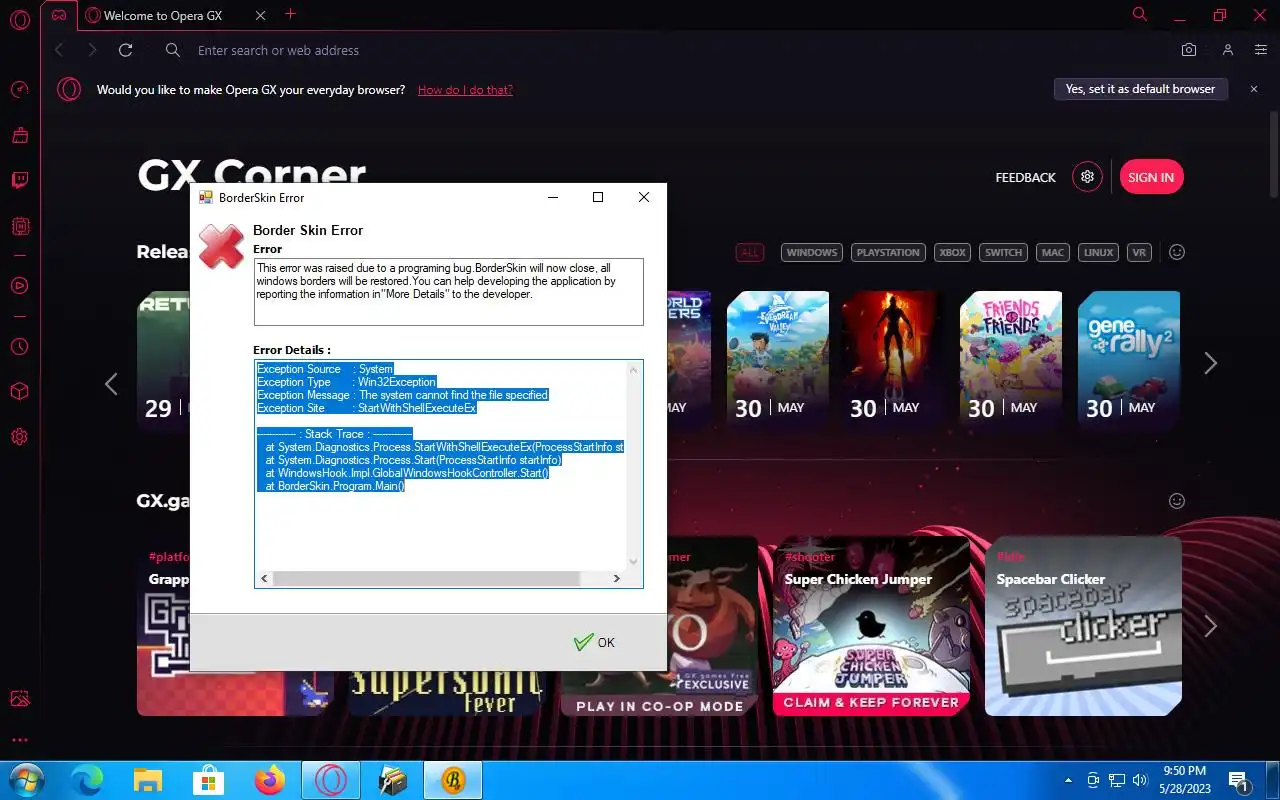This screenshot has width=1280, height=800.
Task: Open History clock icon in sidebar
Action: click(19, 347)
